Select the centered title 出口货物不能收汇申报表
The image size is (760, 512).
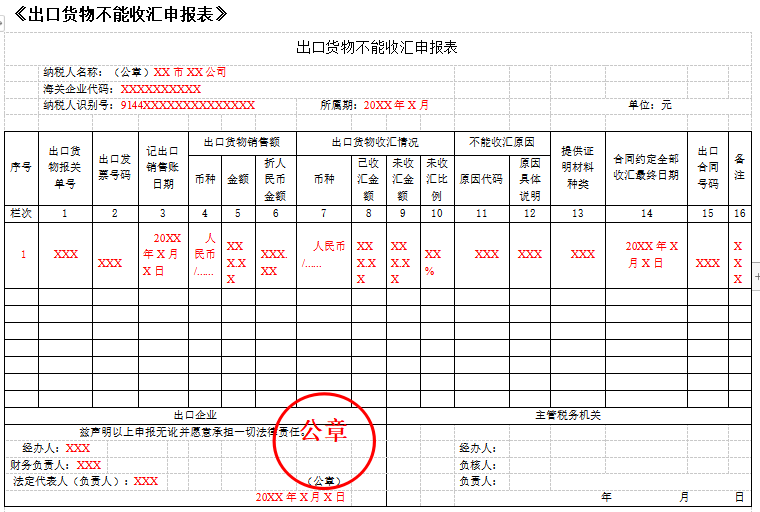[377, 47]
